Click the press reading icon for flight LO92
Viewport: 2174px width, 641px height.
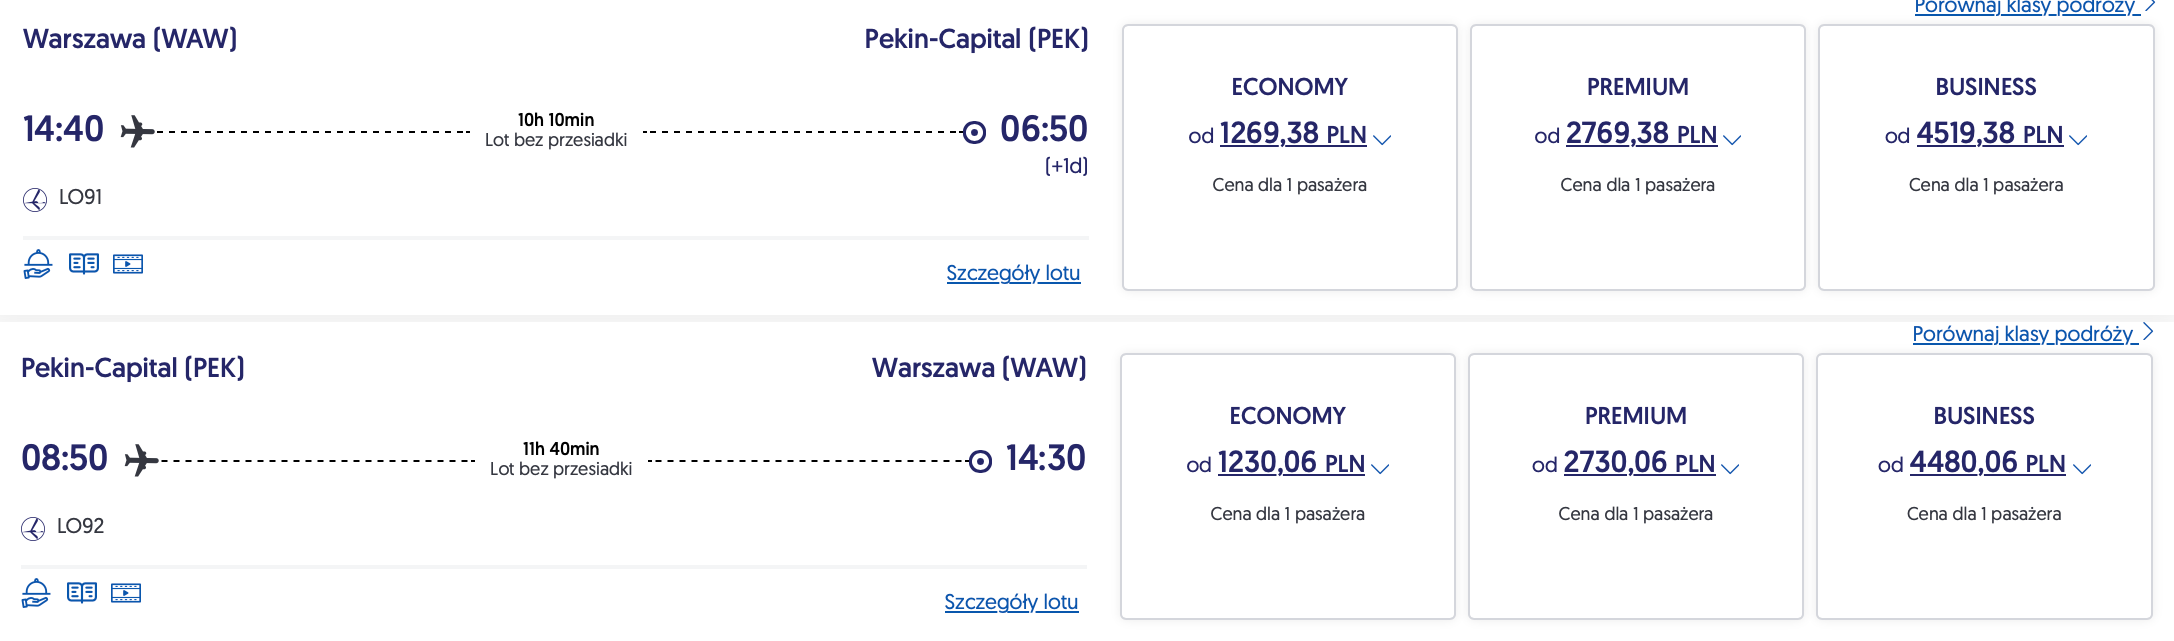click(x=82, y=593)
